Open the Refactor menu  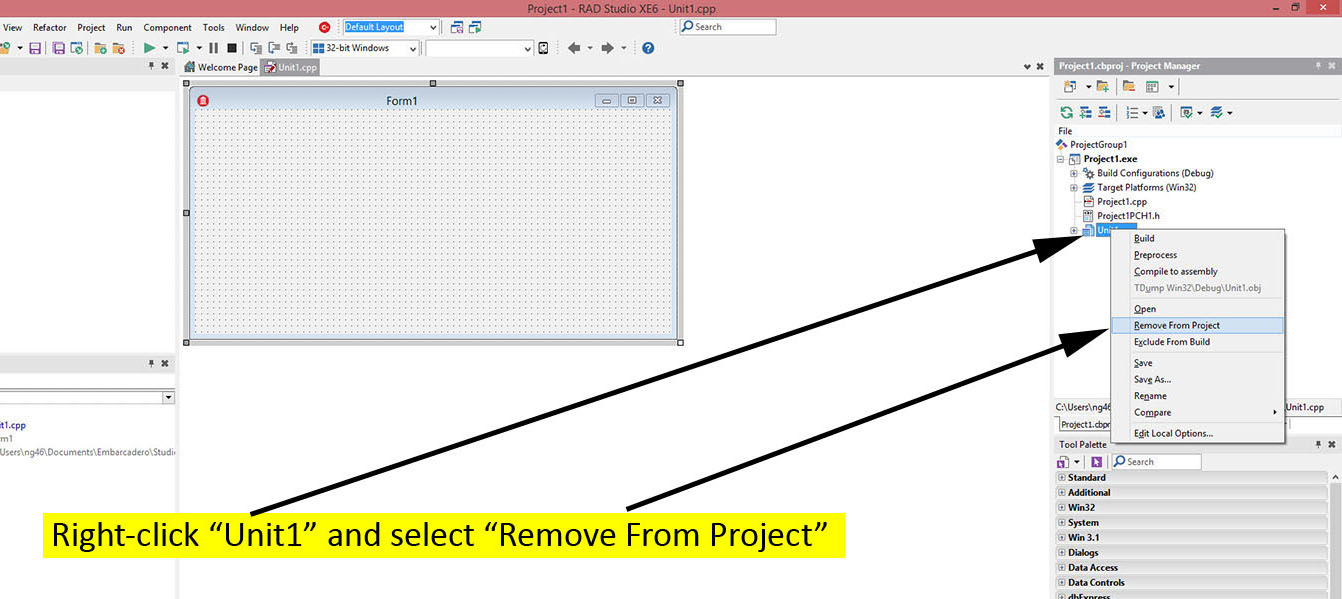coord(50,28)
